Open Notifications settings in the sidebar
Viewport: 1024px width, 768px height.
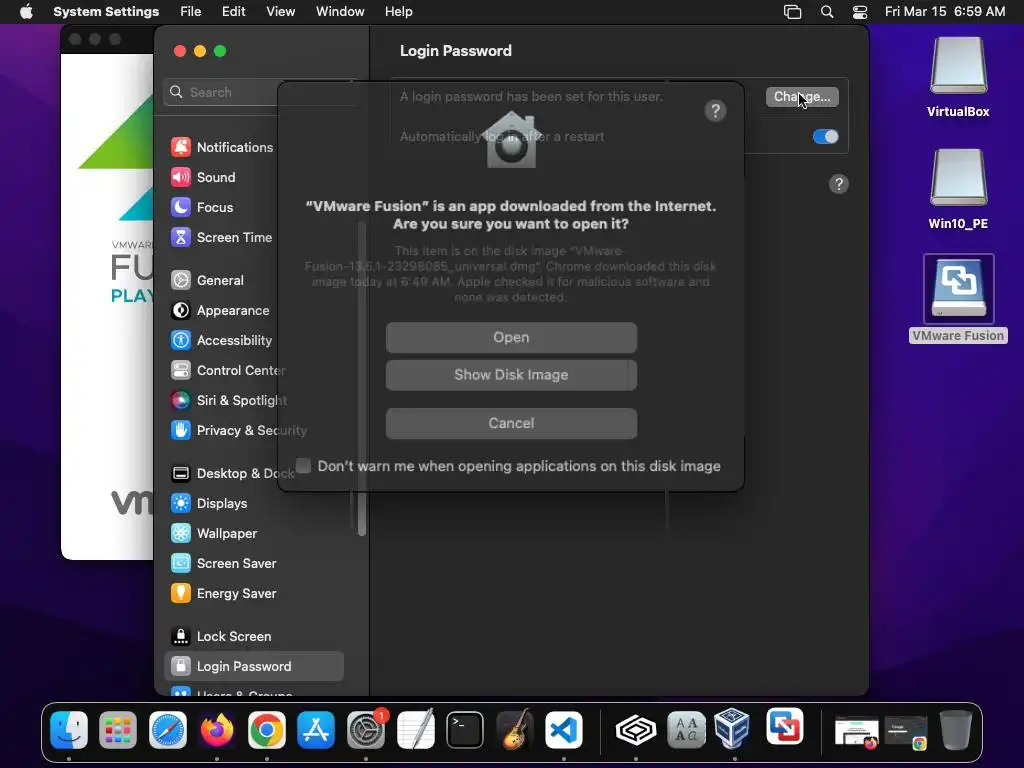coord(222,147)
